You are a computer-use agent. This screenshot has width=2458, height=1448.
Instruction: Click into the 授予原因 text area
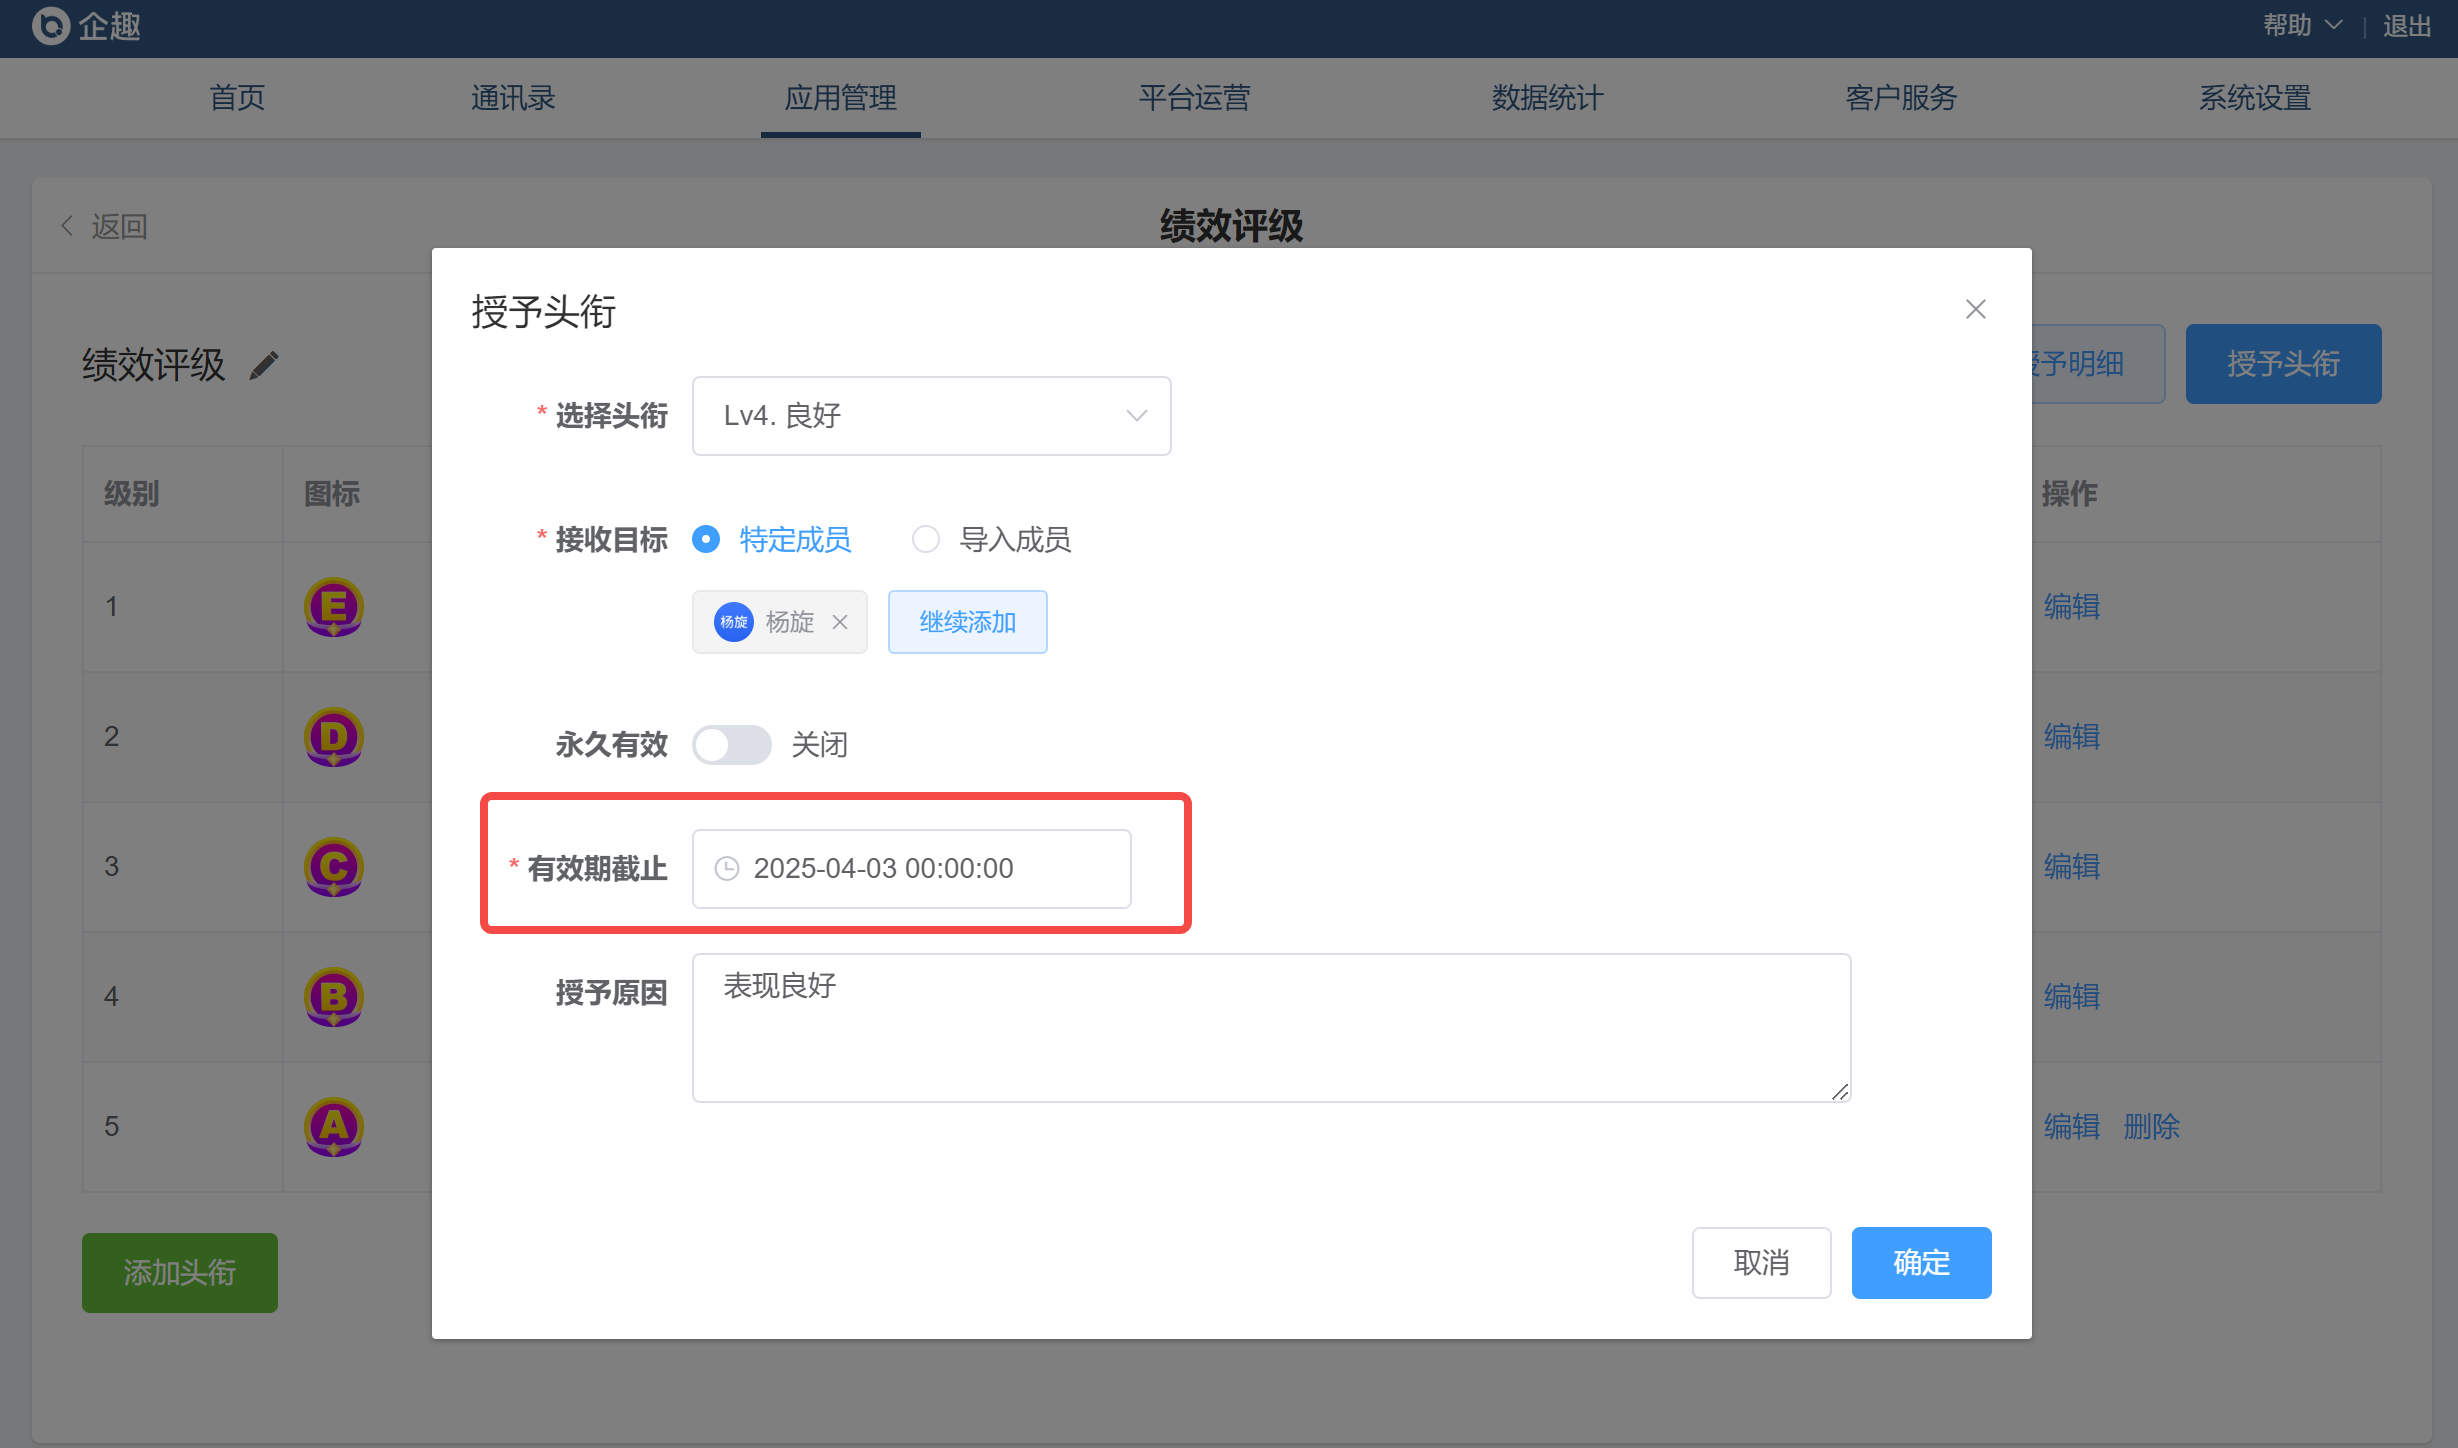1270,1028
